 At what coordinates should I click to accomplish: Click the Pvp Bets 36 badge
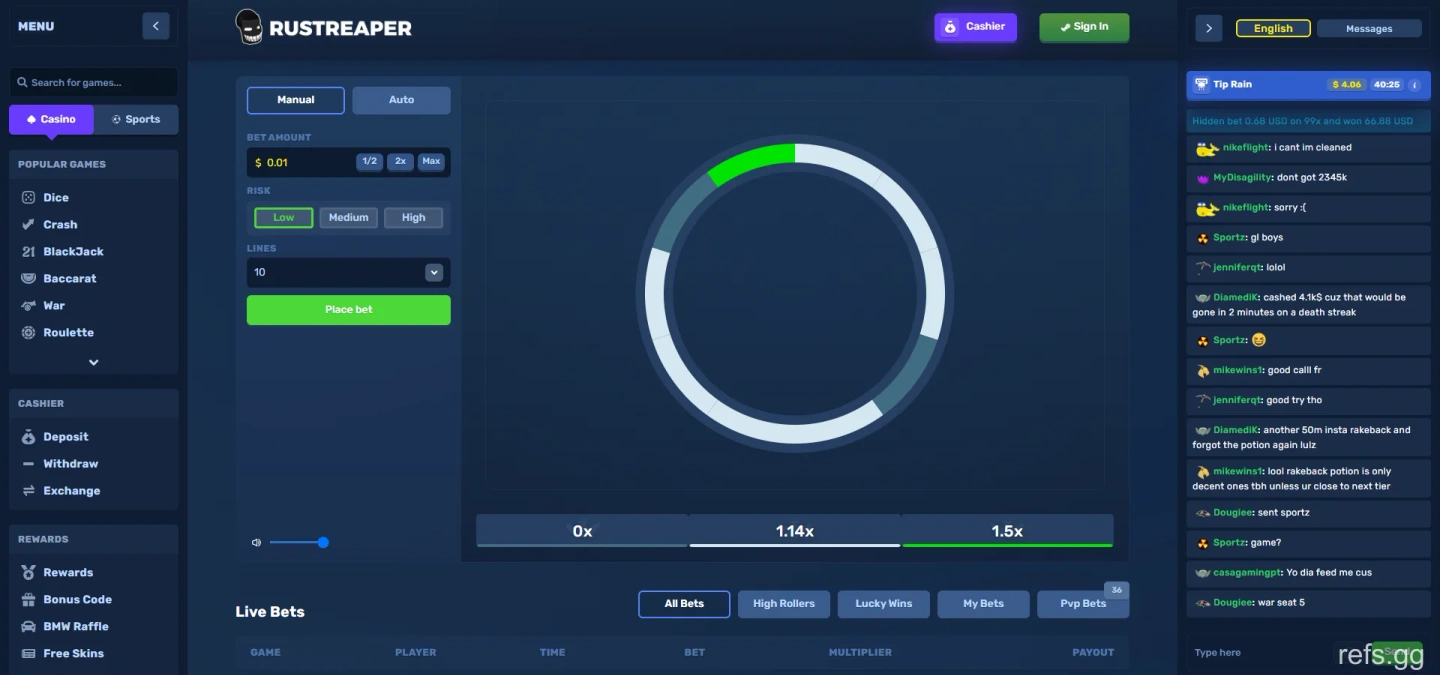pos(1117,590)
